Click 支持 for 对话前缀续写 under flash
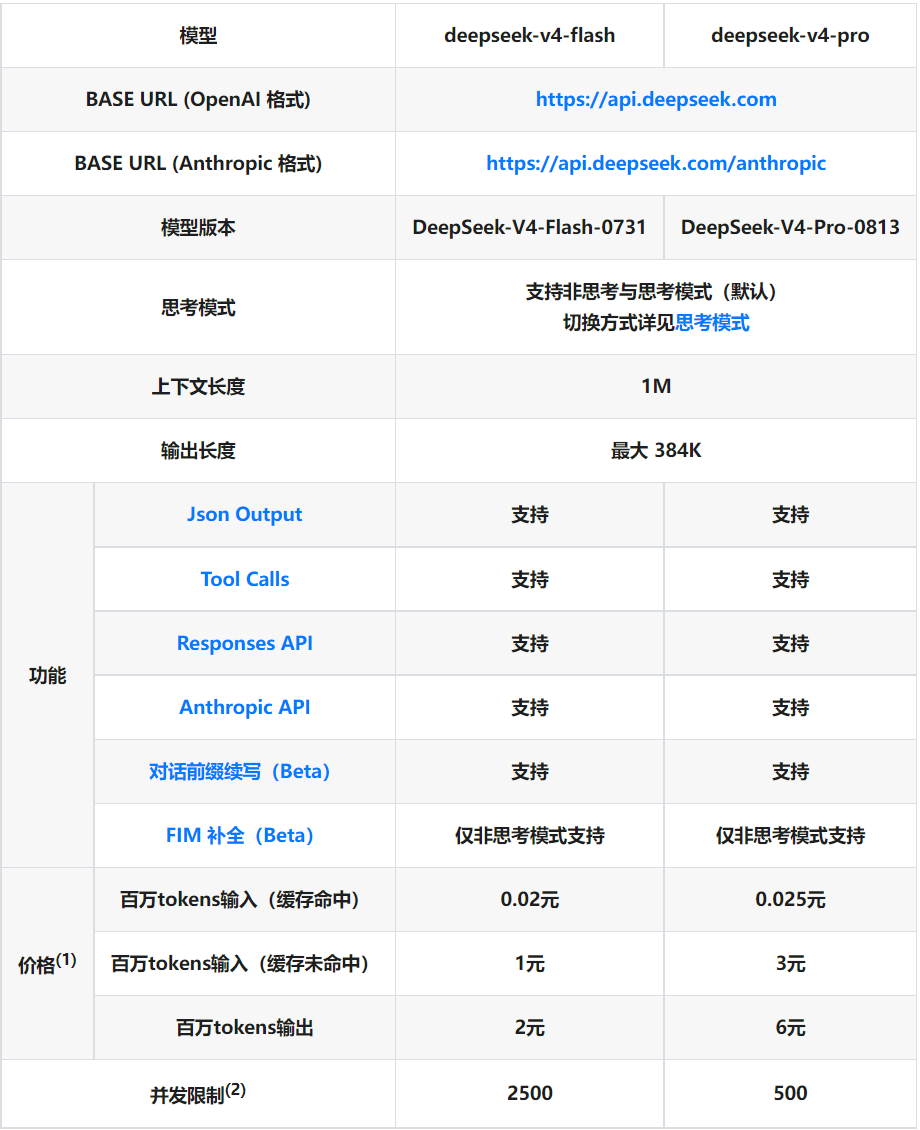This screenshot has height=1130, width=920. (x=530, y=772)
